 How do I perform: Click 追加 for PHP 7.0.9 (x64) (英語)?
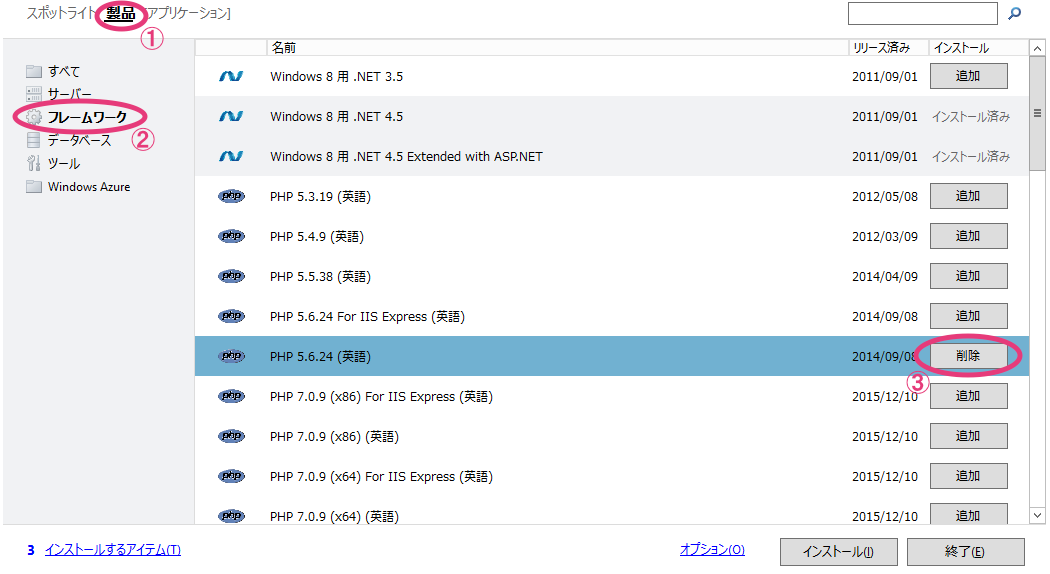[968, 514]
